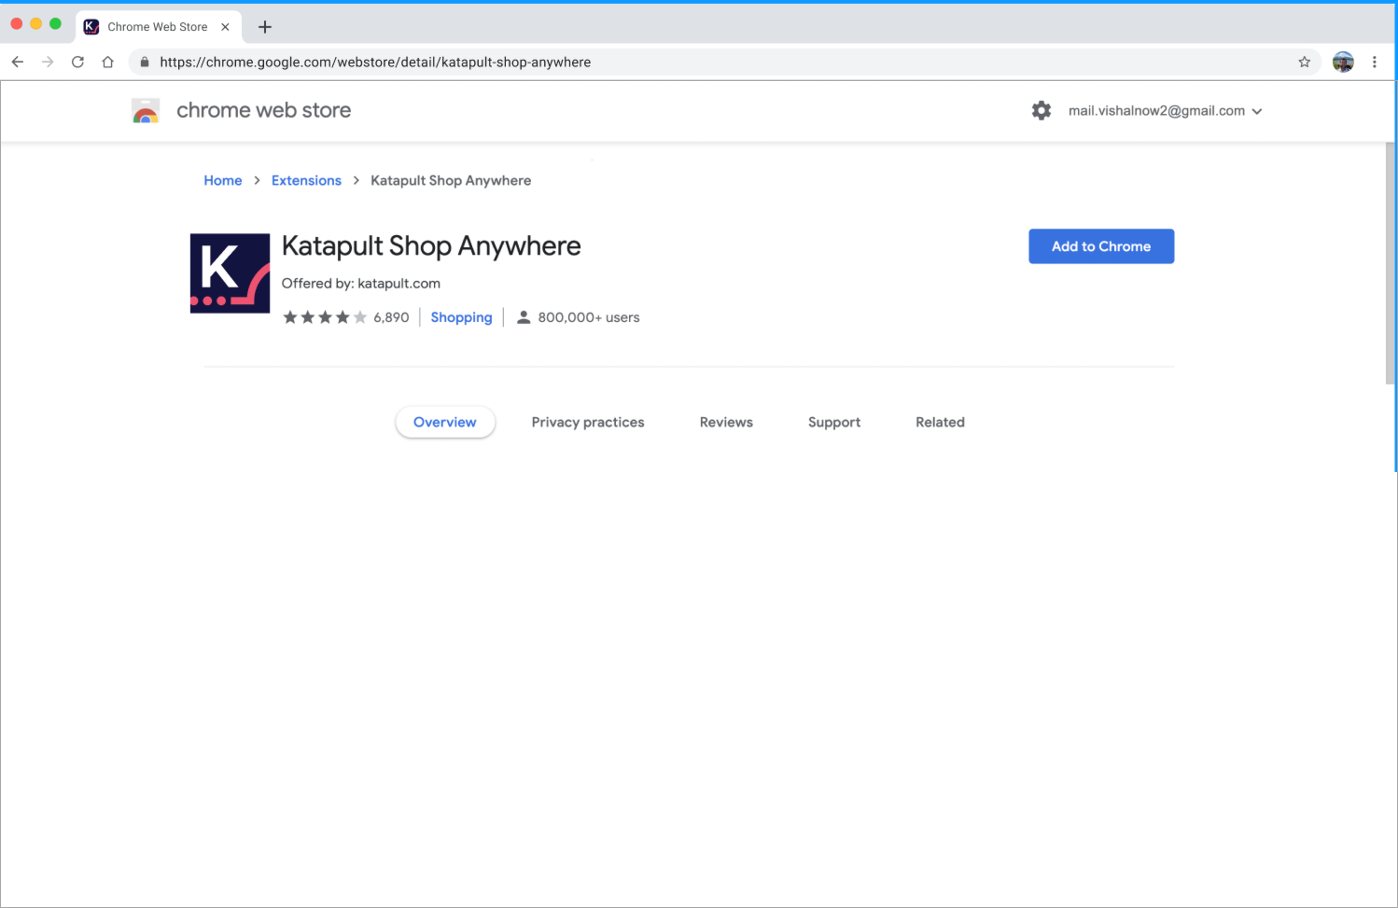Select the Chrome Web Store browser tab

(157, 27)
